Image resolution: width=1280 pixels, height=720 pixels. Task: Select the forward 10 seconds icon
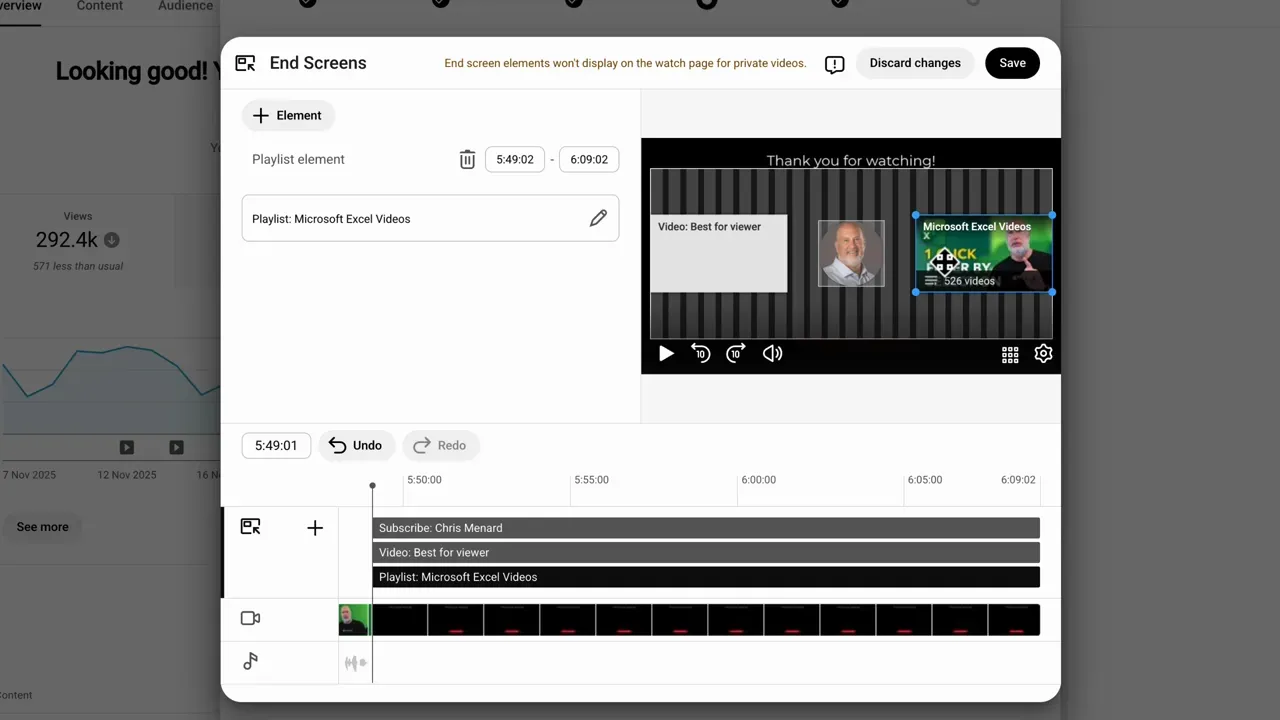[x=735, y=353]
